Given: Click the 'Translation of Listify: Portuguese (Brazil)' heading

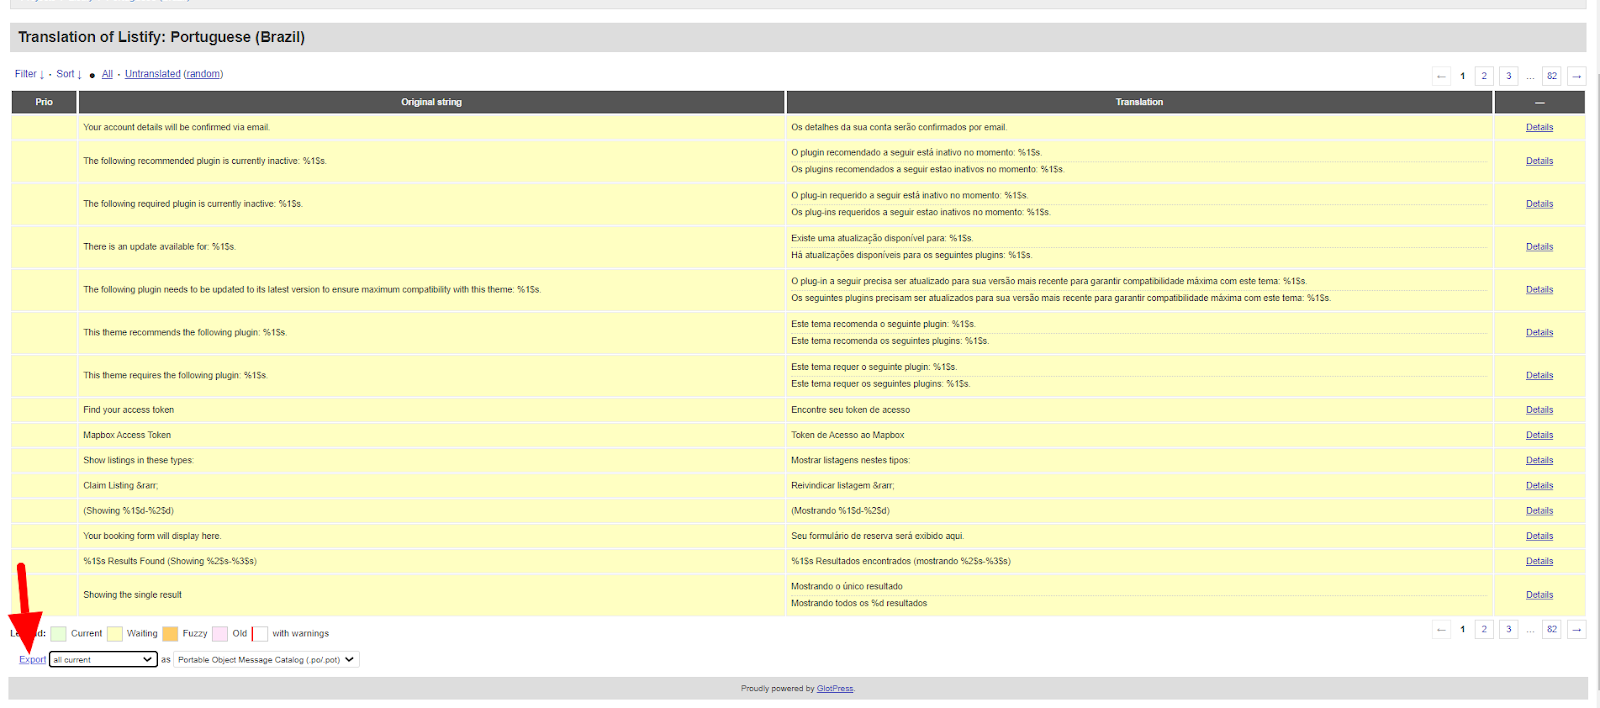Looking at the screenshot, I should (x=161, y=37).
